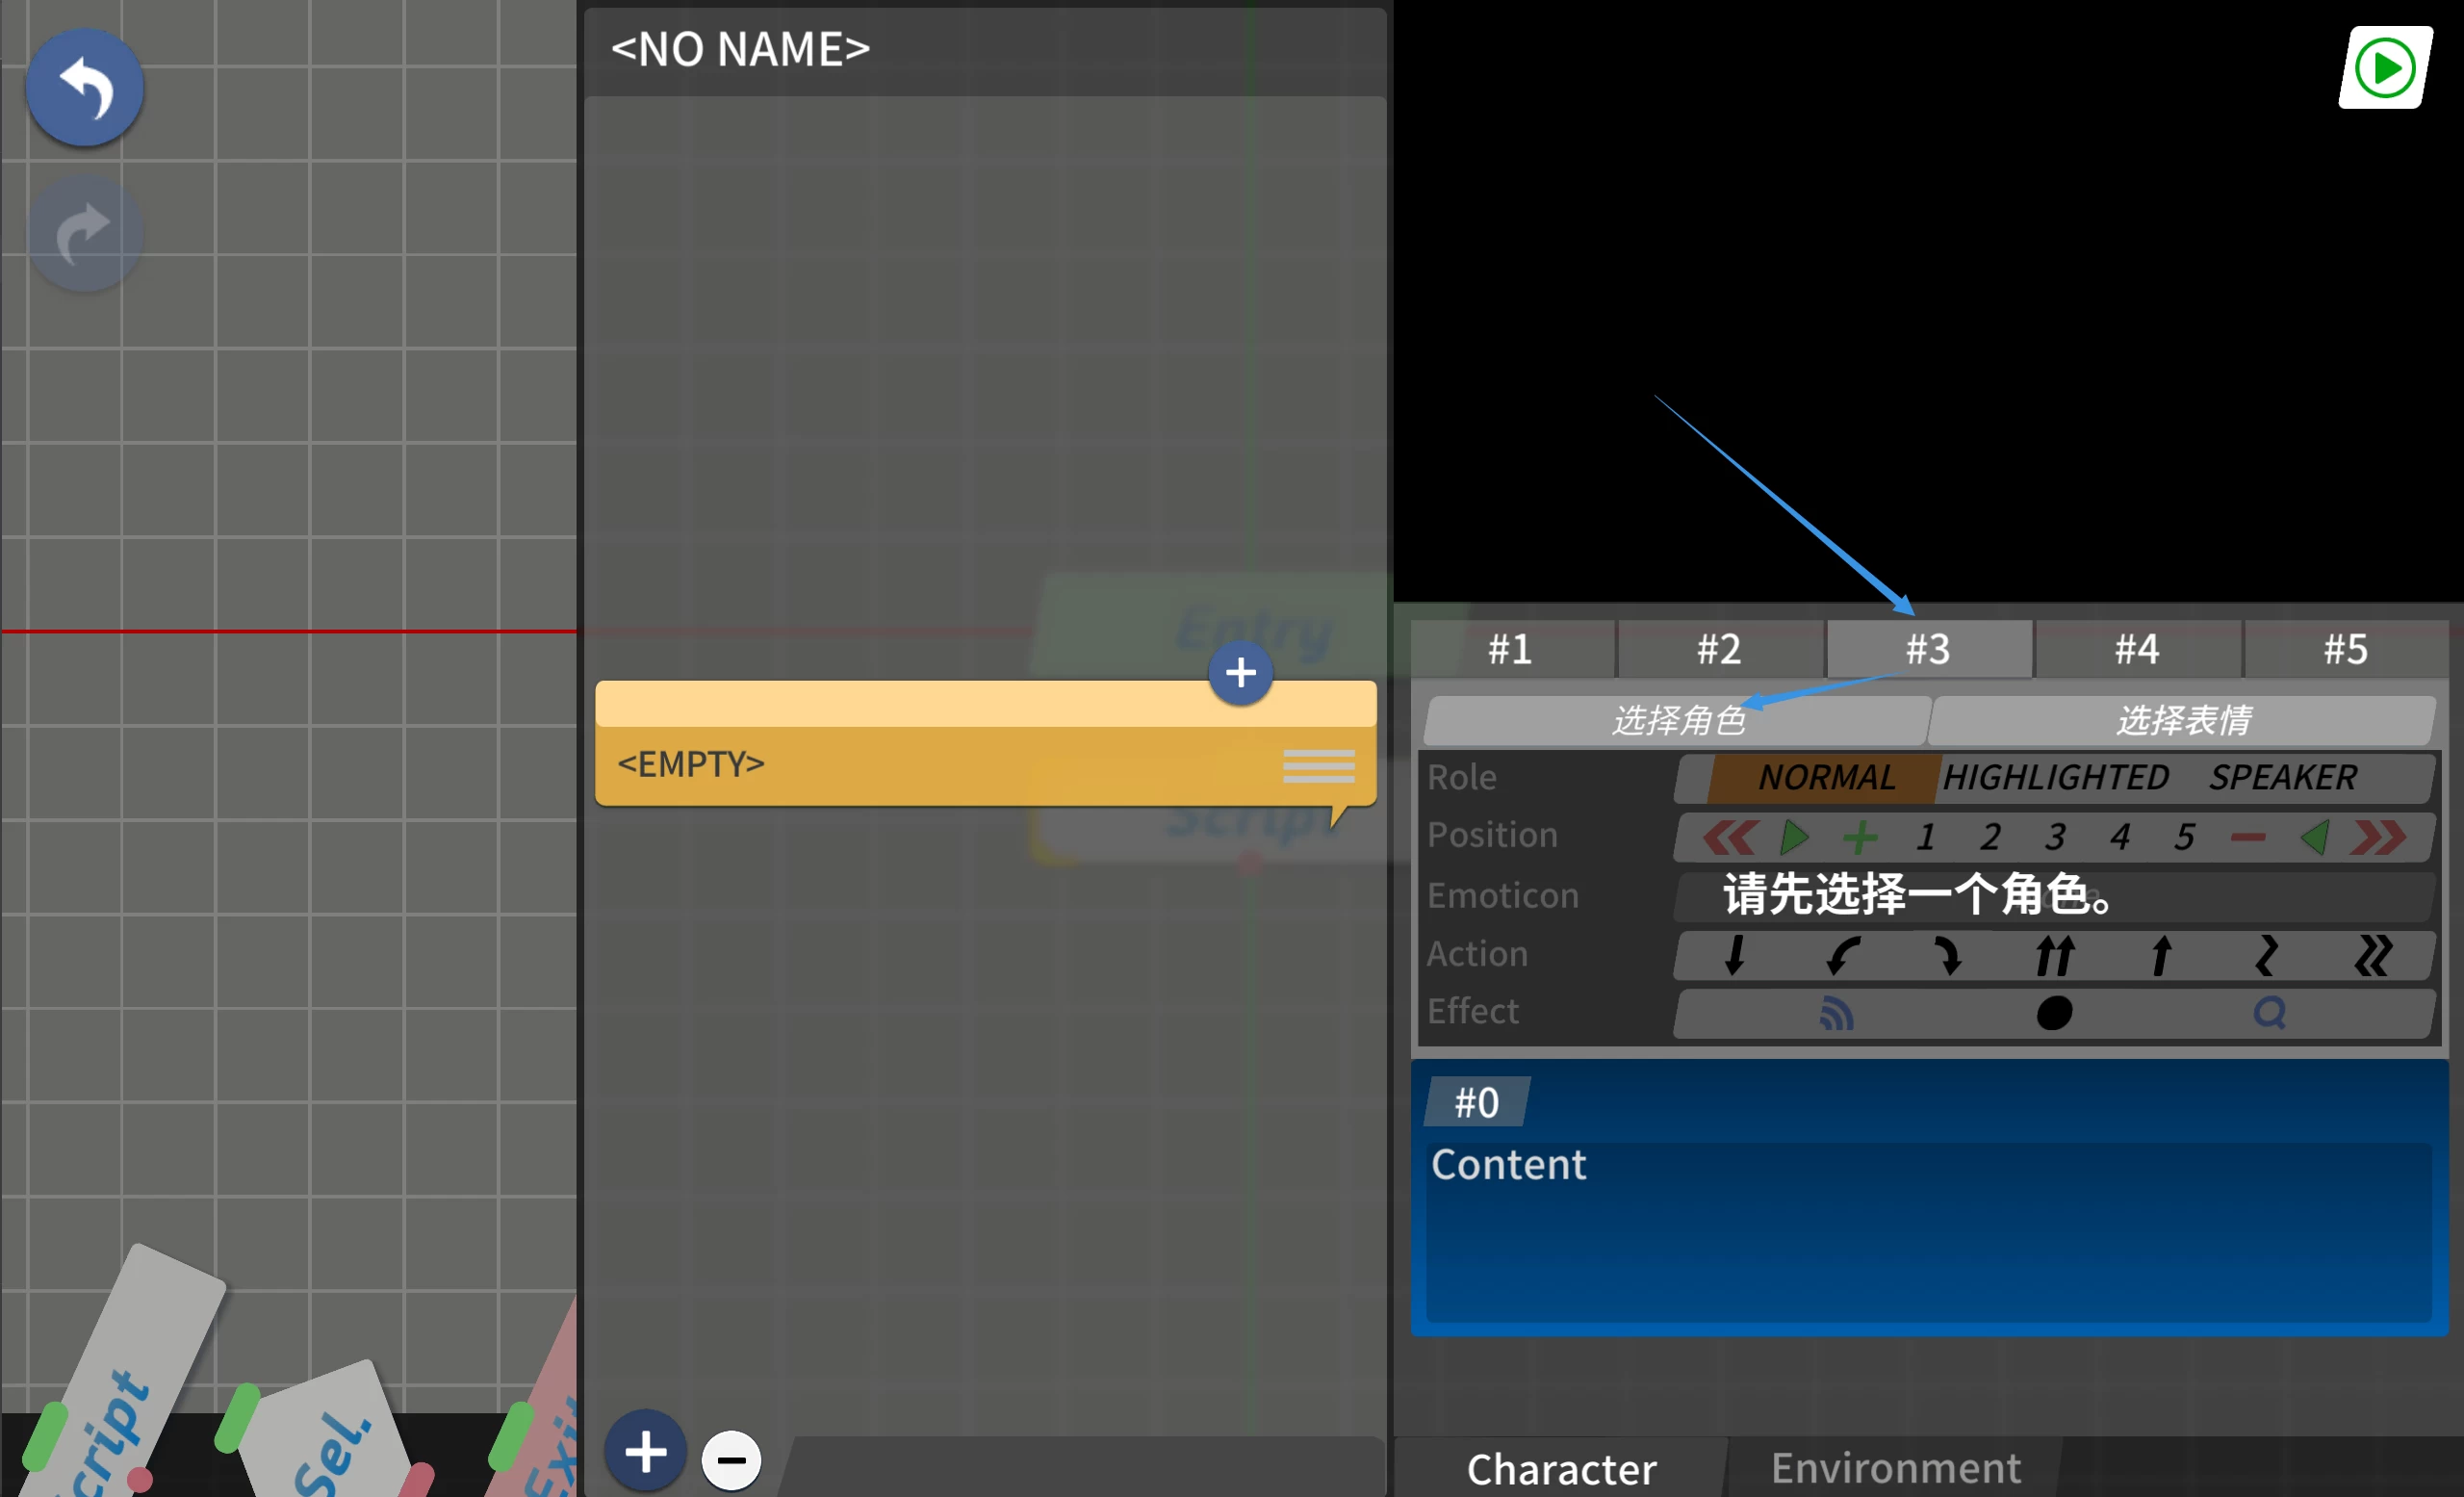Open the 选择角色 character picker

[1677, 720]
